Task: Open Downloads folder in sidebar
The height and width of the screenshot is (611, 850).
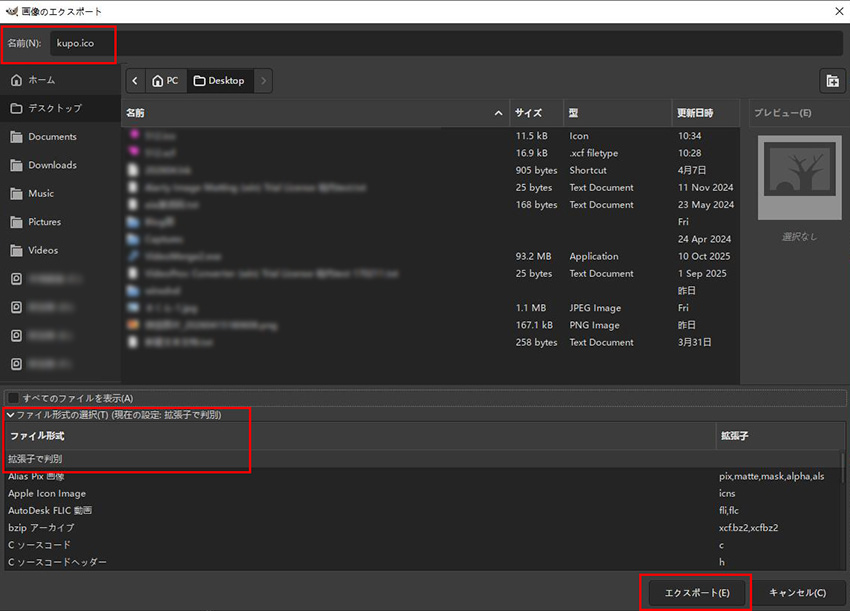Action: click(52, 165)
